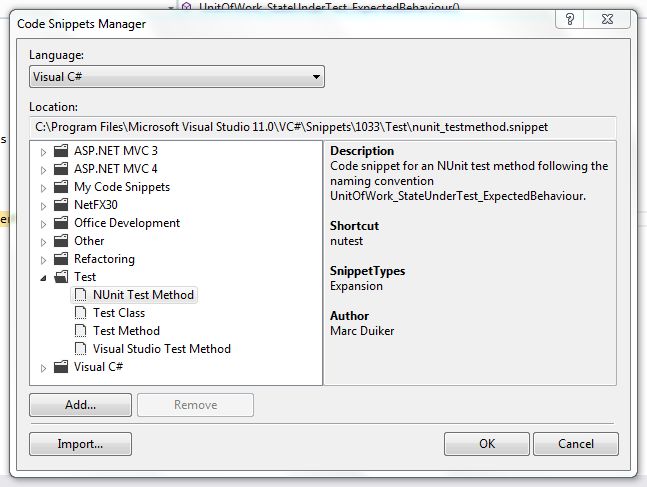Click the Test Method snippet file icon
Viewport: 647px width, 487px height.
click(x=80, y=331)
